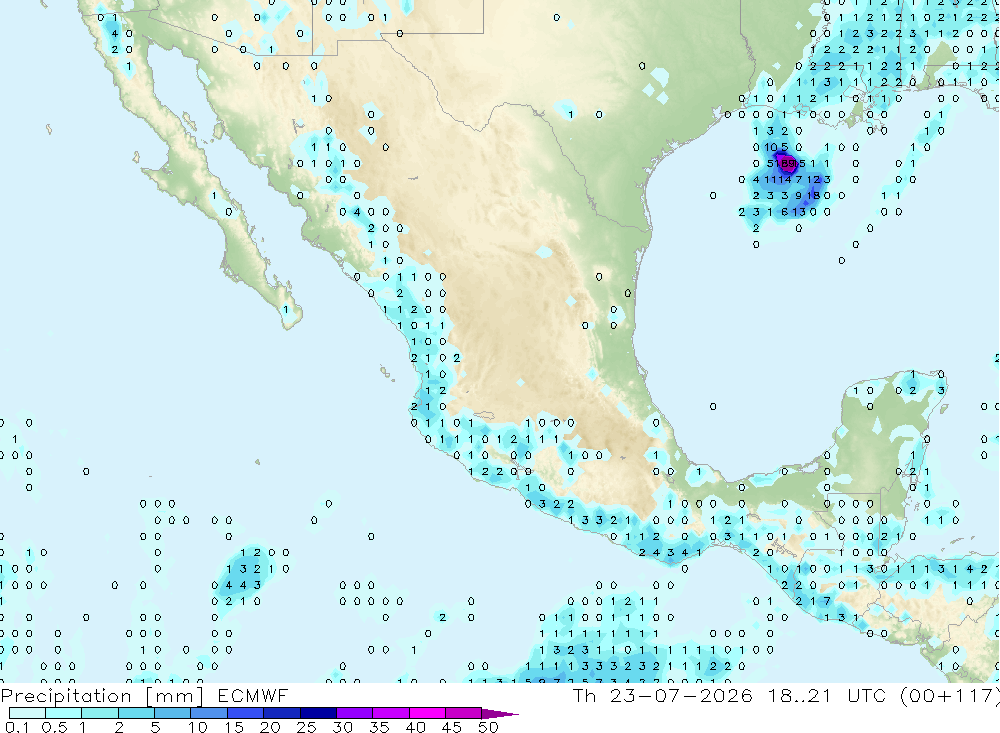Viewport: 1000px width, 733px height.
Task: Click the '23-07-2026' date text
Action: pyautogui.click(x=681, y=695)
